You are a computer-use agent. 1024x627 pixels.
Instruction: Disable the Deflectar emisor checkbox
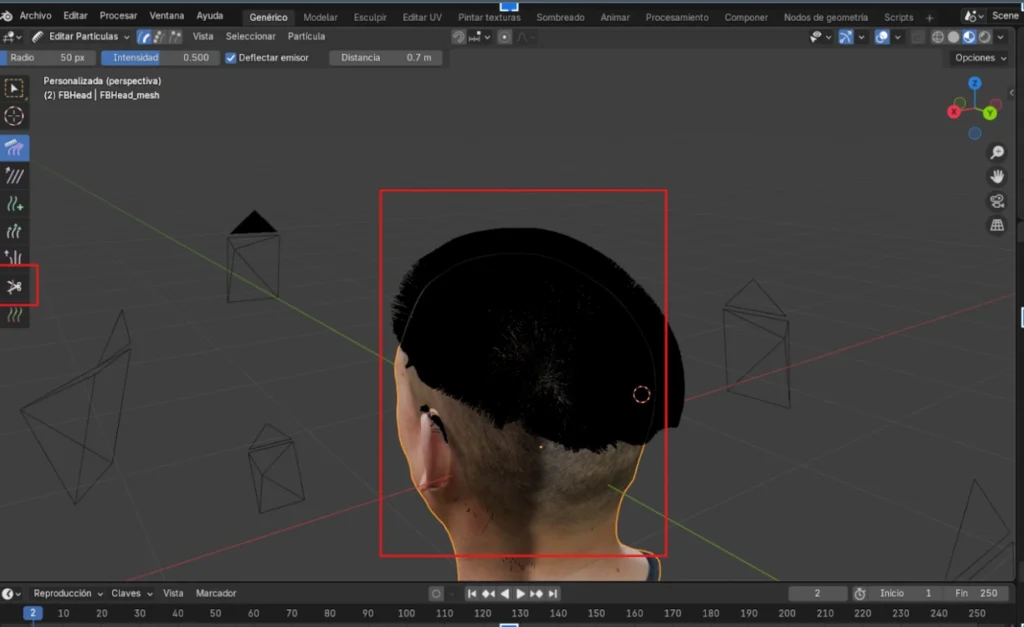(x=232, y=58)
